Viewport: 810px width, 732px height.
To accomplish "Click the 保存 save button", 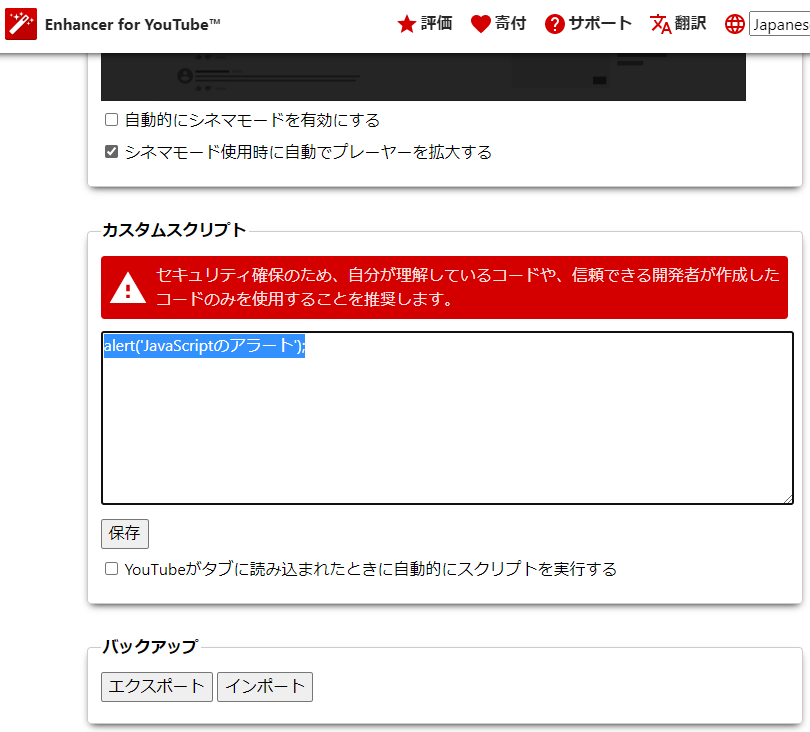I will click(124, 534).
